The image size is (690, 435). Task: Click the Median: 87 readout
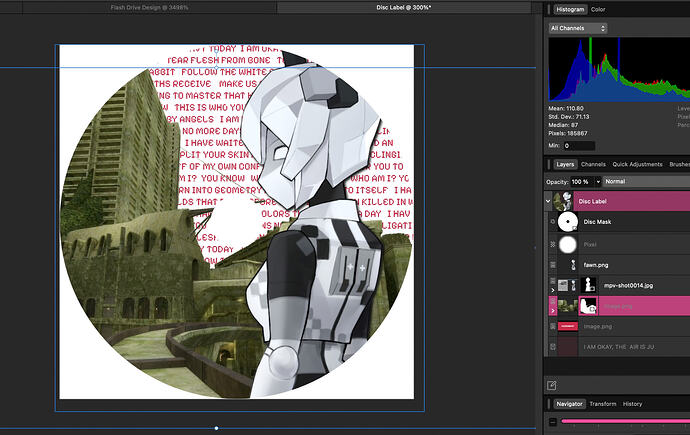tap(563, 125)
